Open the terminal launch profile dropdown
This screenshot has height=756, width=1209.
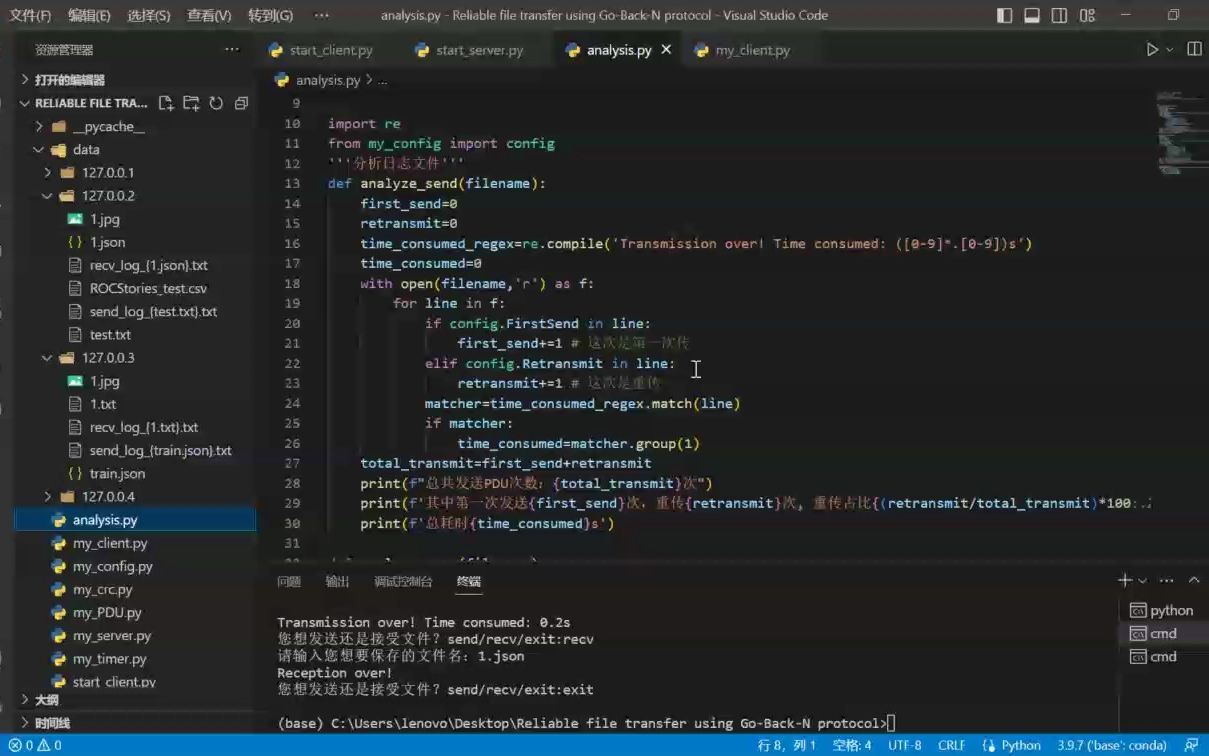coord(1143,580)
